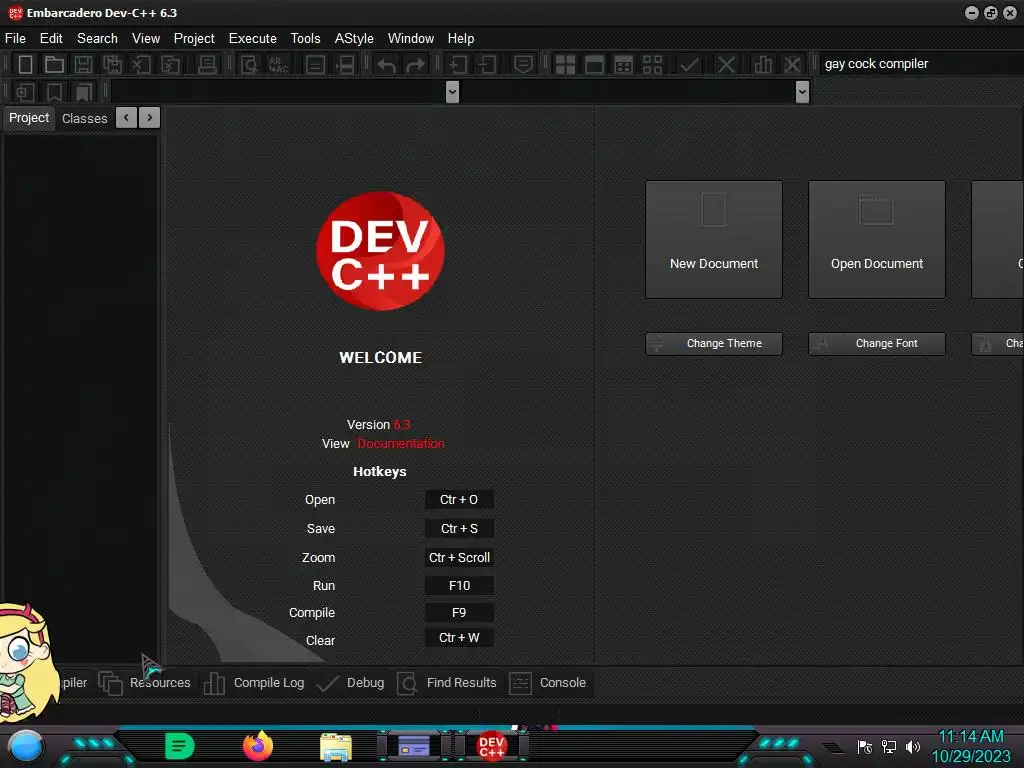Screen dimensions: 1024x768
Task: Open the compiler set selector combo box
Action: point(921,63)
